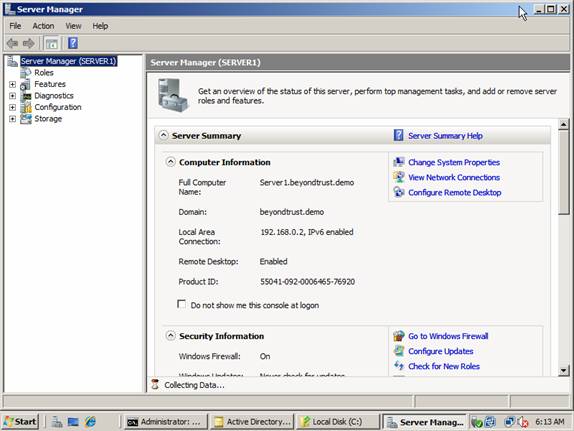The height and width of the screenshot is (431, 574).
Task: Open the View Network Connections link
Action: click(454, 177)
